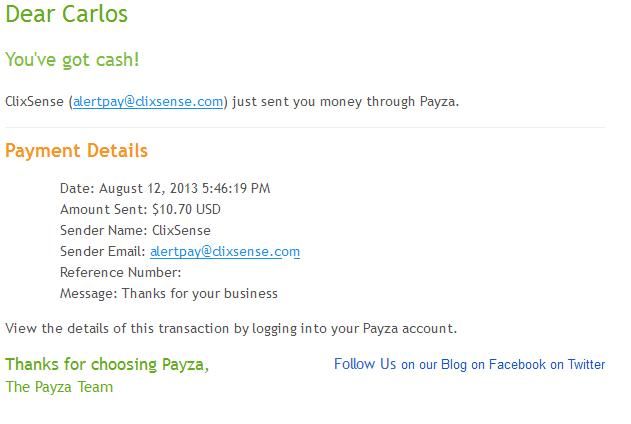631x424 pixels.
Task: Click the 'just sent you money through Payza' text
Action: 345,101
